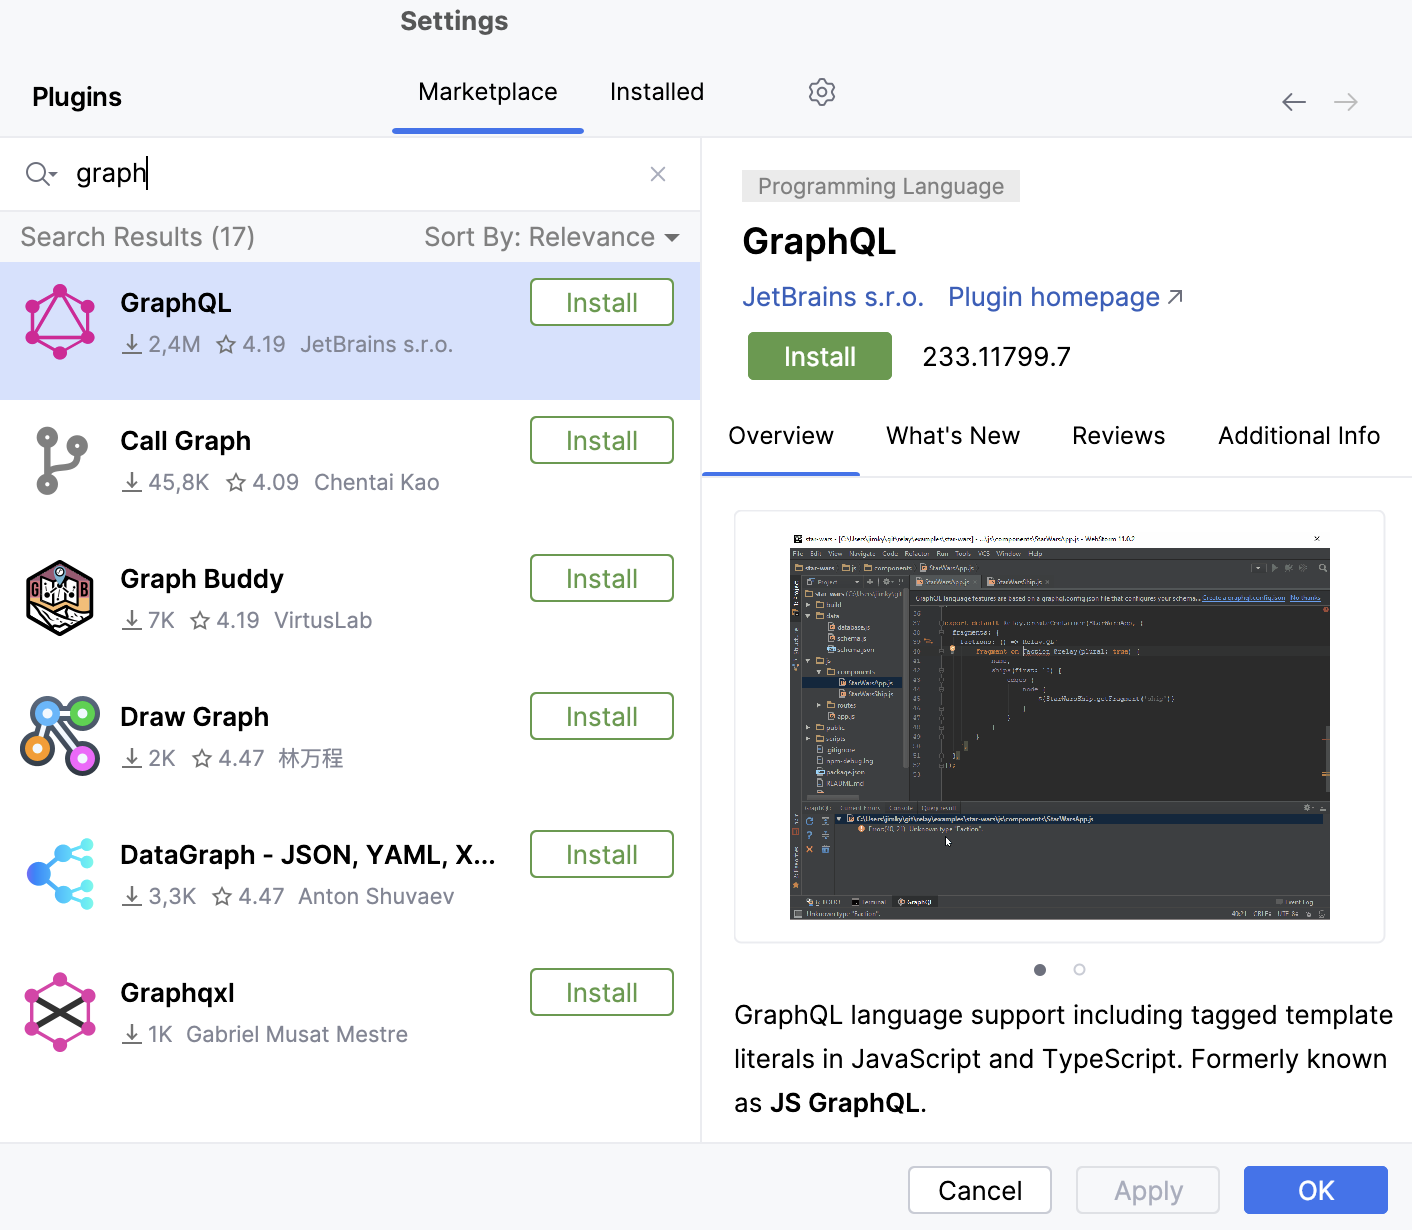
Task: Clear the graph search query
Action: [x=658, y=173]
